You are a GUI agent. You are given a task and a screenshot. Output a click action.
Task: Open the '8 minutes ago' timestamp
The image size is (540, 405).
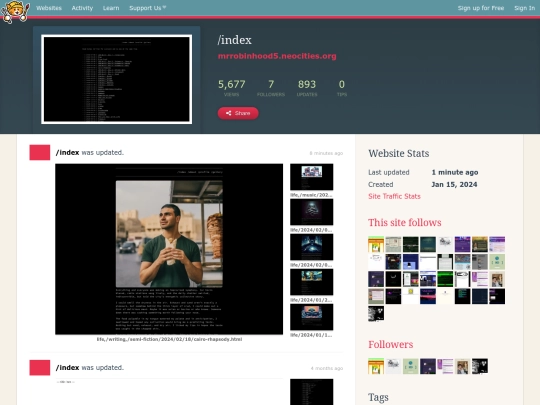pos(326,153)
